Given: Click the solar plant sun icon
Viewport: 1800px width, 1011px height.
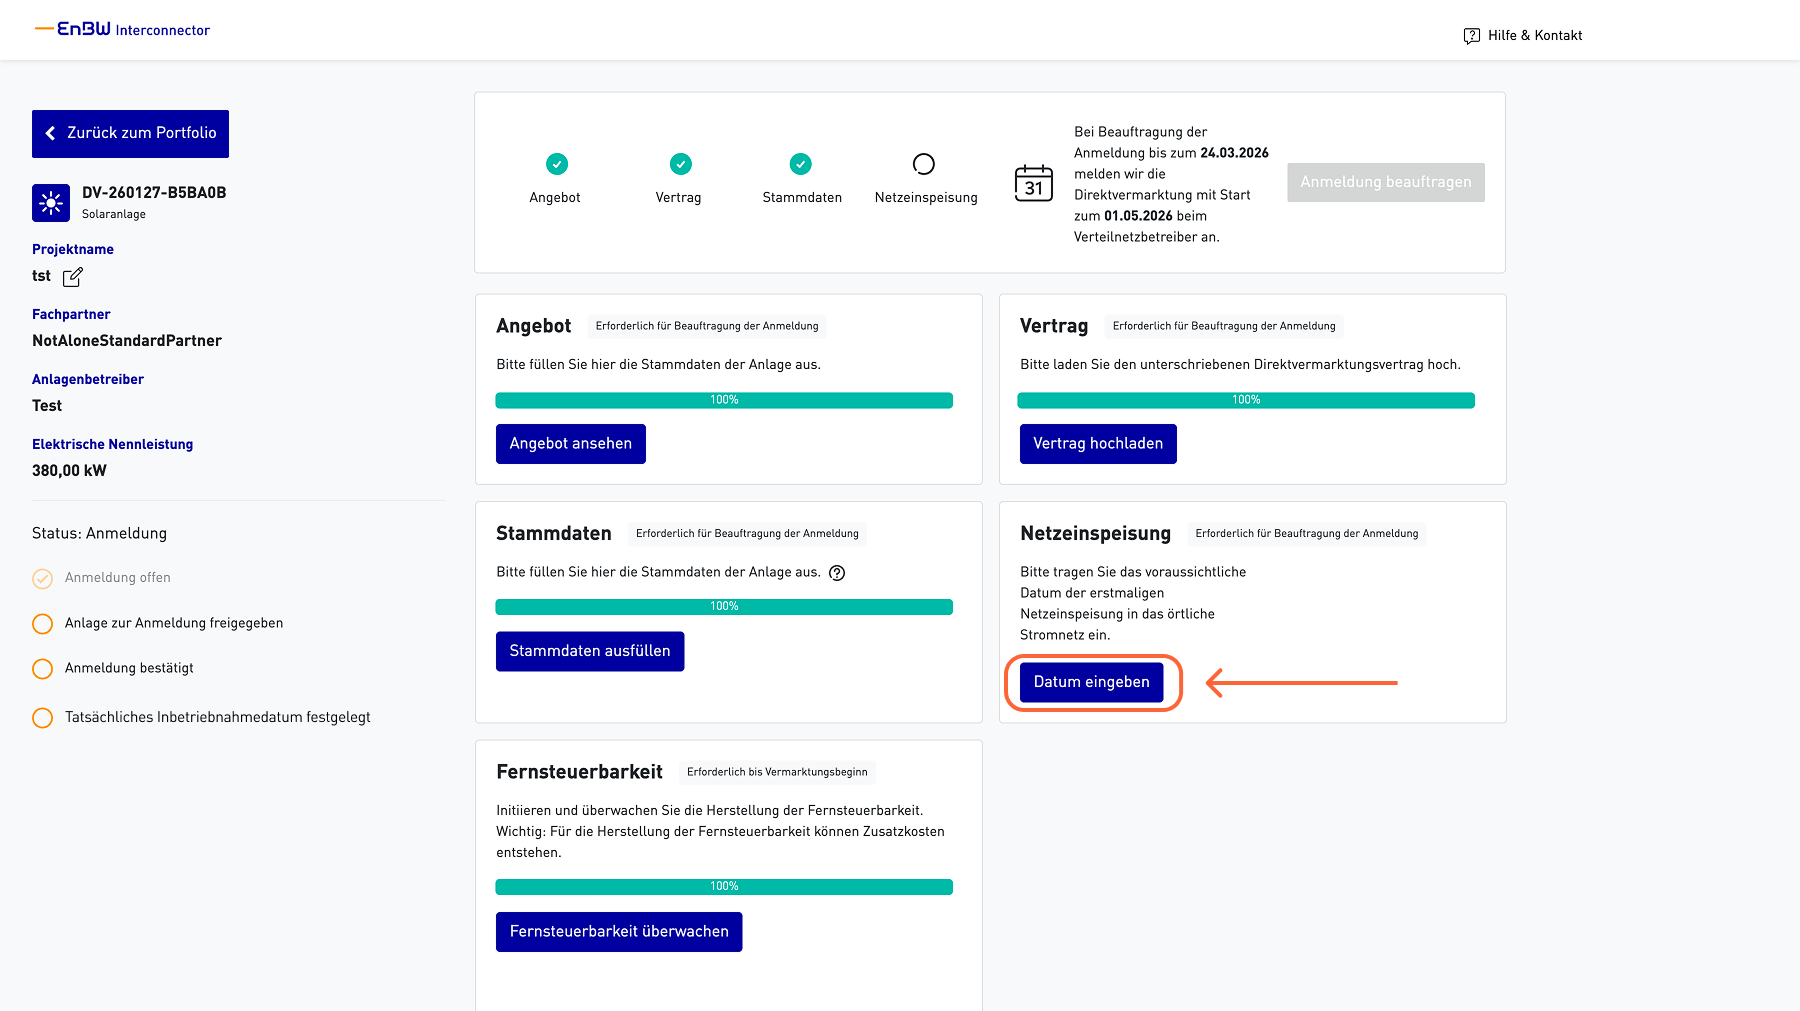Looking at the screenshot, I should [x=51, y=202].
